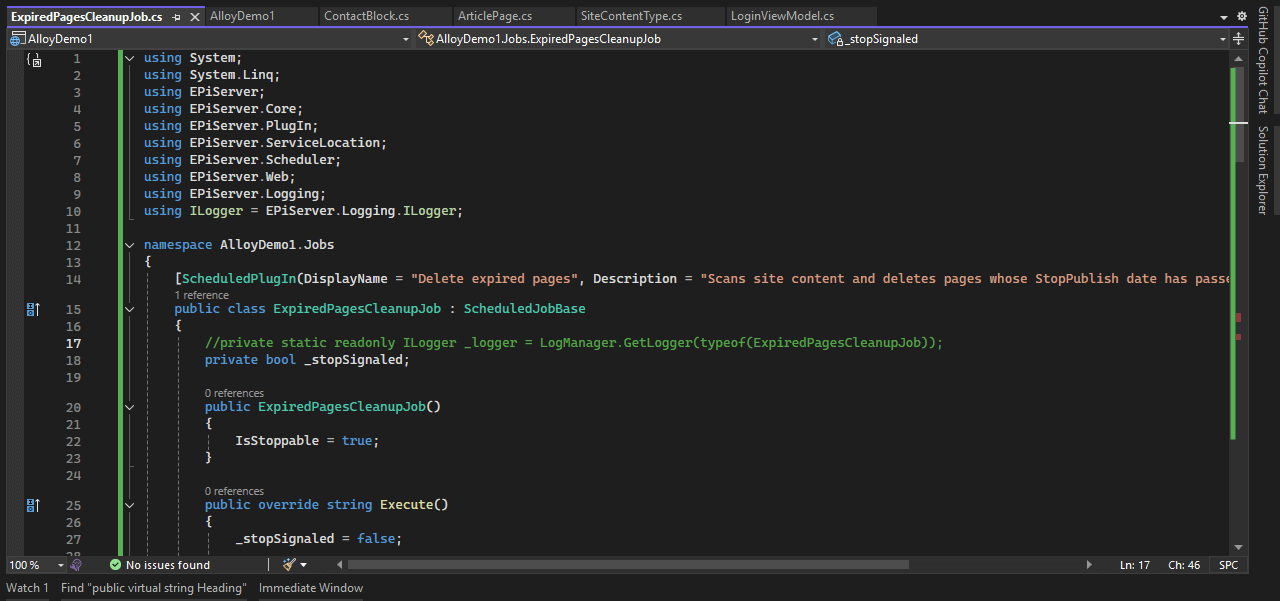
Task: Collapse the ExpiredPagesCleanupJob class body
Action: [129, 308]
